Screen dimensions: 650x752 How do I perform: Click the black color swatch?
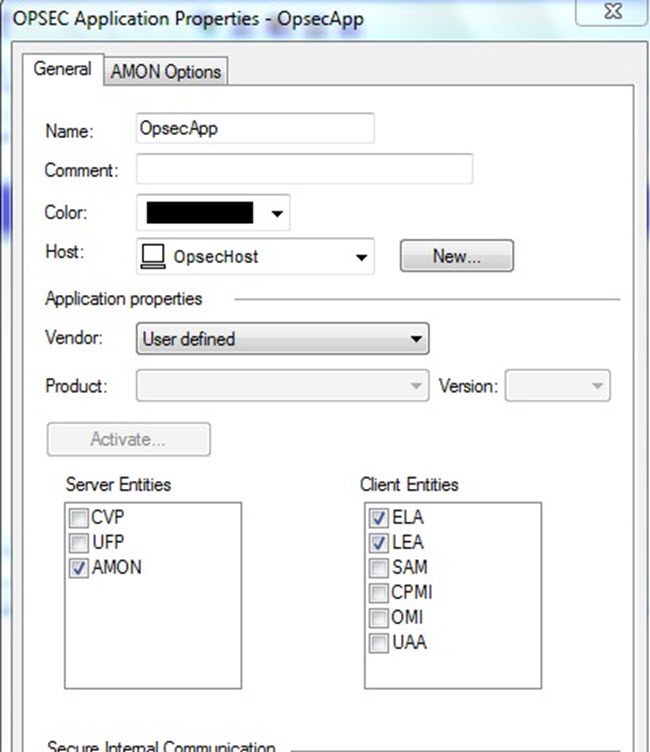[200, 213]
